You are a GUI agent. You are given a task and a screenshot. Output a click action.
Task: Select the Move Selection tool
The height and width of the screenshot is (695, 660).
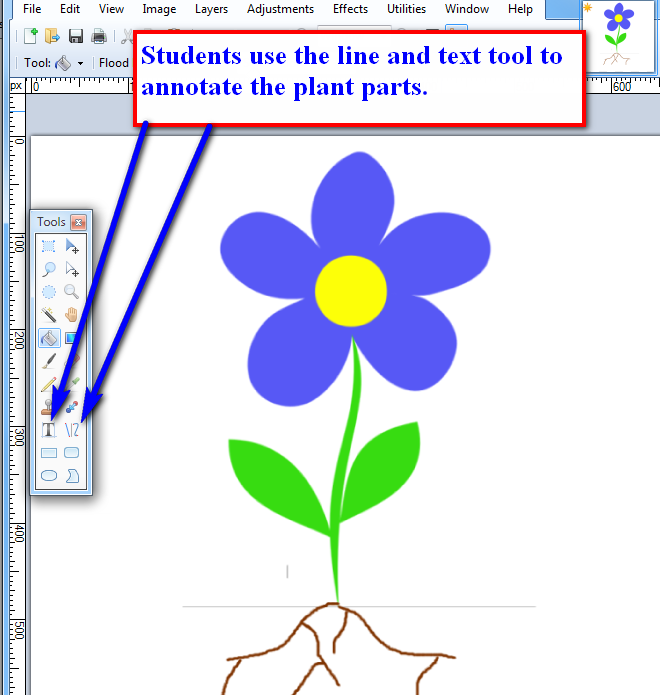pyautogui.click(x=72, y=269)
